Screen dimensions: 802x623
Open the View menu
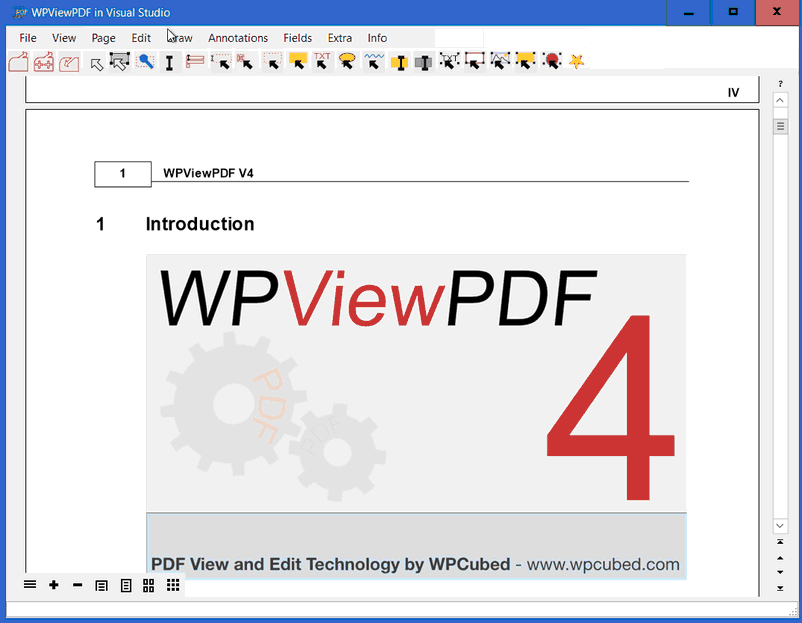click(64, 38)
